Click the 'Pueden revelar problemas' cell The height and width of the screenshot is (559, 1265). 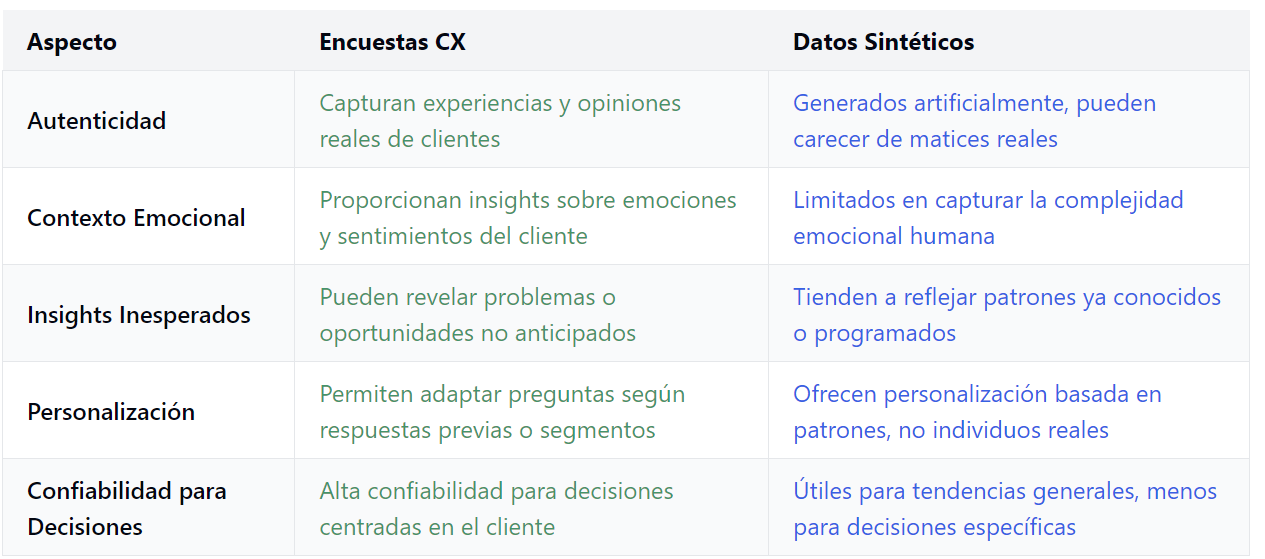coord(531,314)
